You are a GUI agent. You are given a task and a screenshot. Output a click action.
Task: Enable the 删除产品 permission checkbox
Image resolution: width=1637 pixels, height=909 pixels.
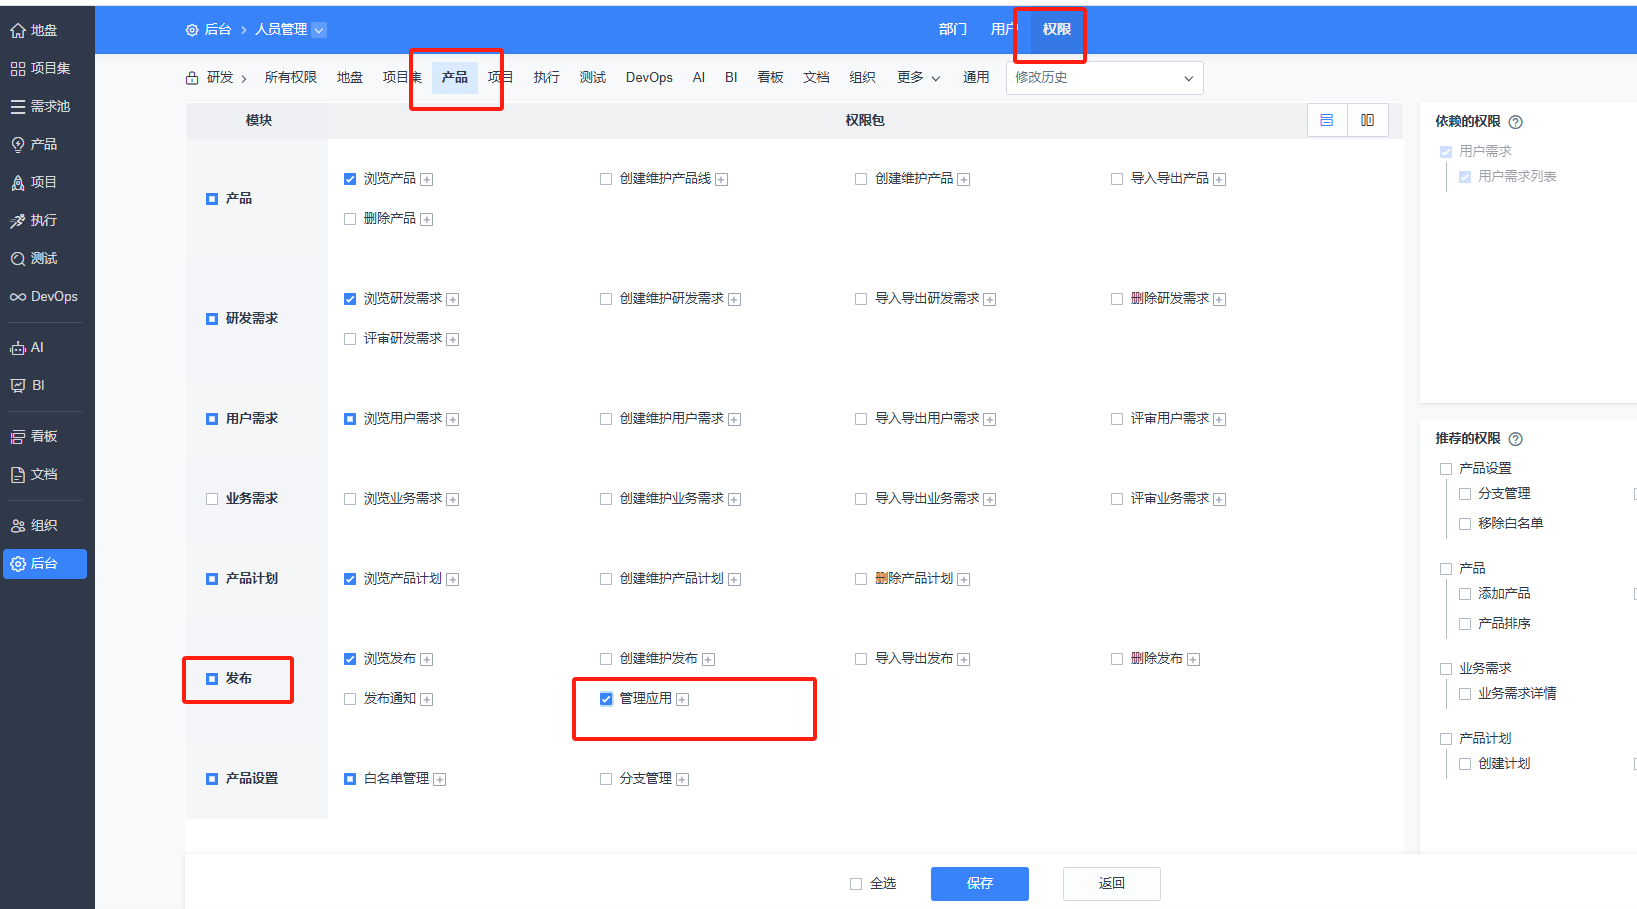click(x=350, y=219)
